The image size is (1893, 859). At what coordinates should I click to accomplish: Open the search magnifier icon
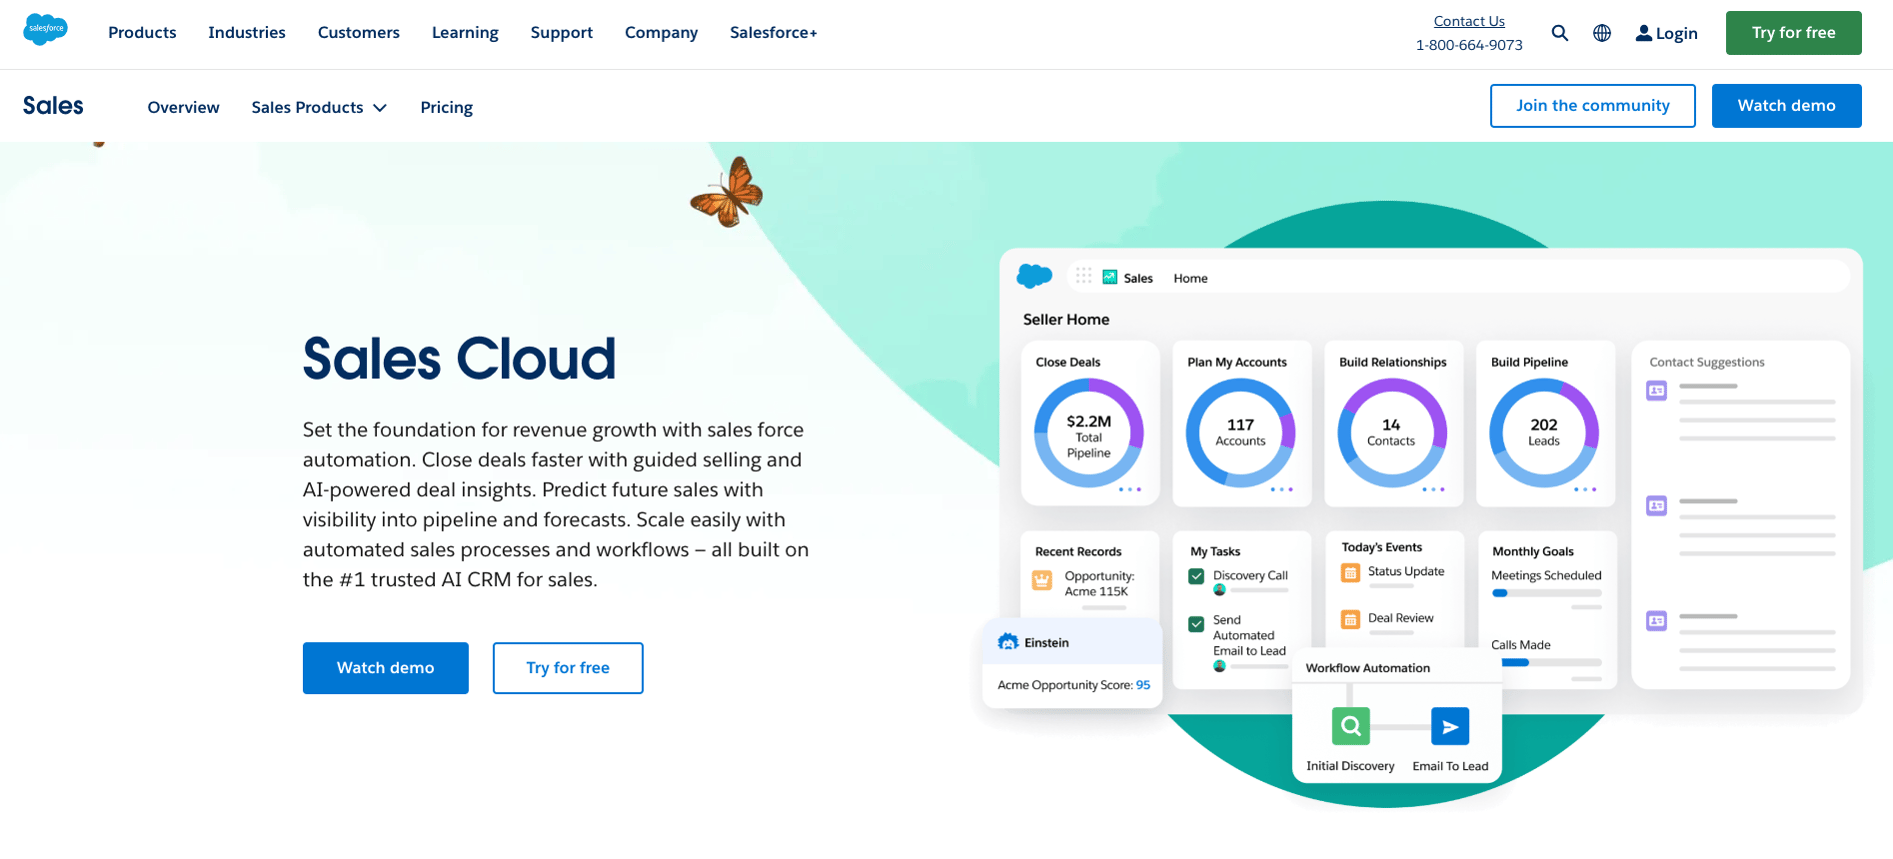point(1560,33)
